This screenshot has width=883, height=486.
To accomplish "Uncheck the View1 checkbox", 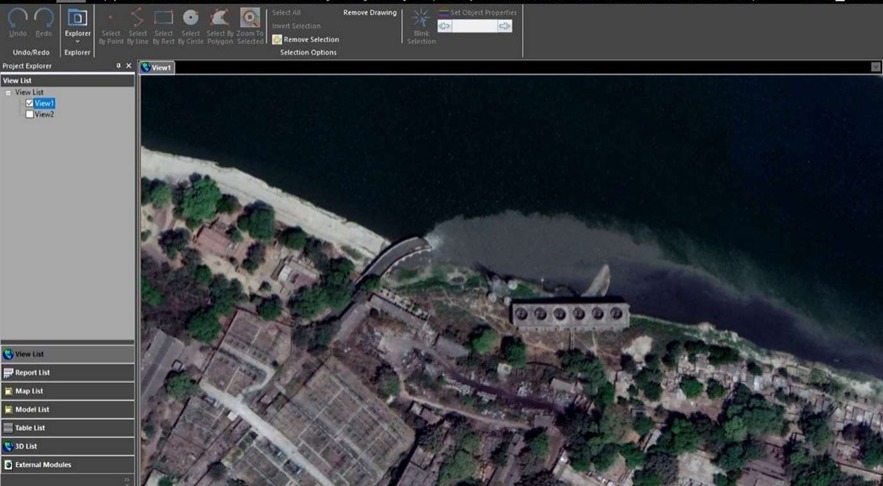I will point(30,103).
